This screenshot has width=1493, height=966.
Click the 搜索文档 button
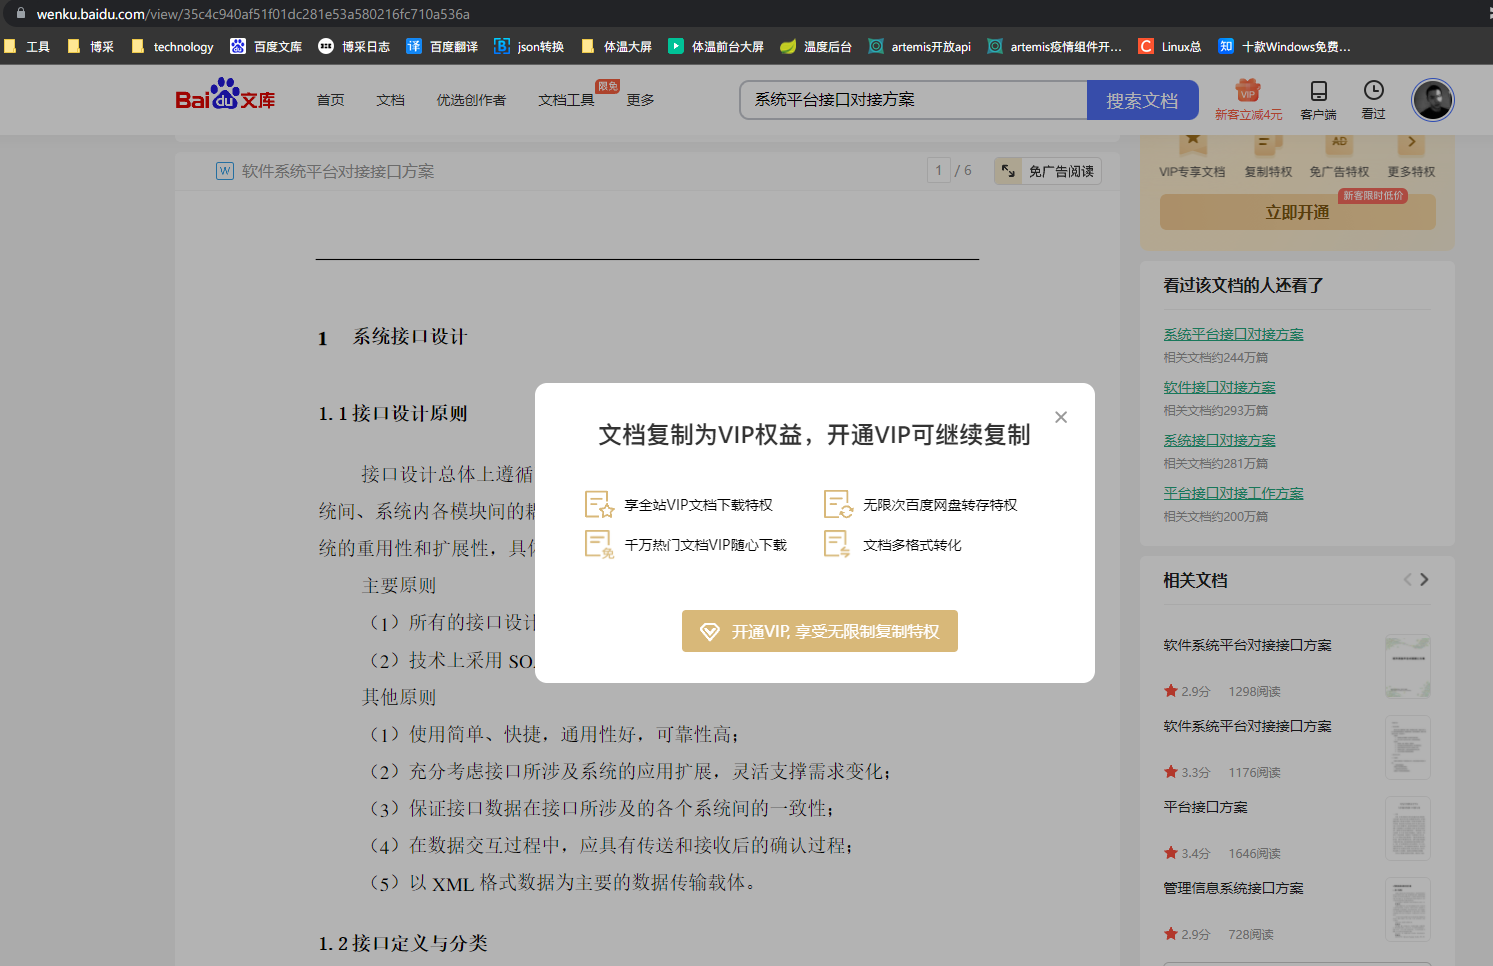pyautogui.click(x=1142, y=100)
